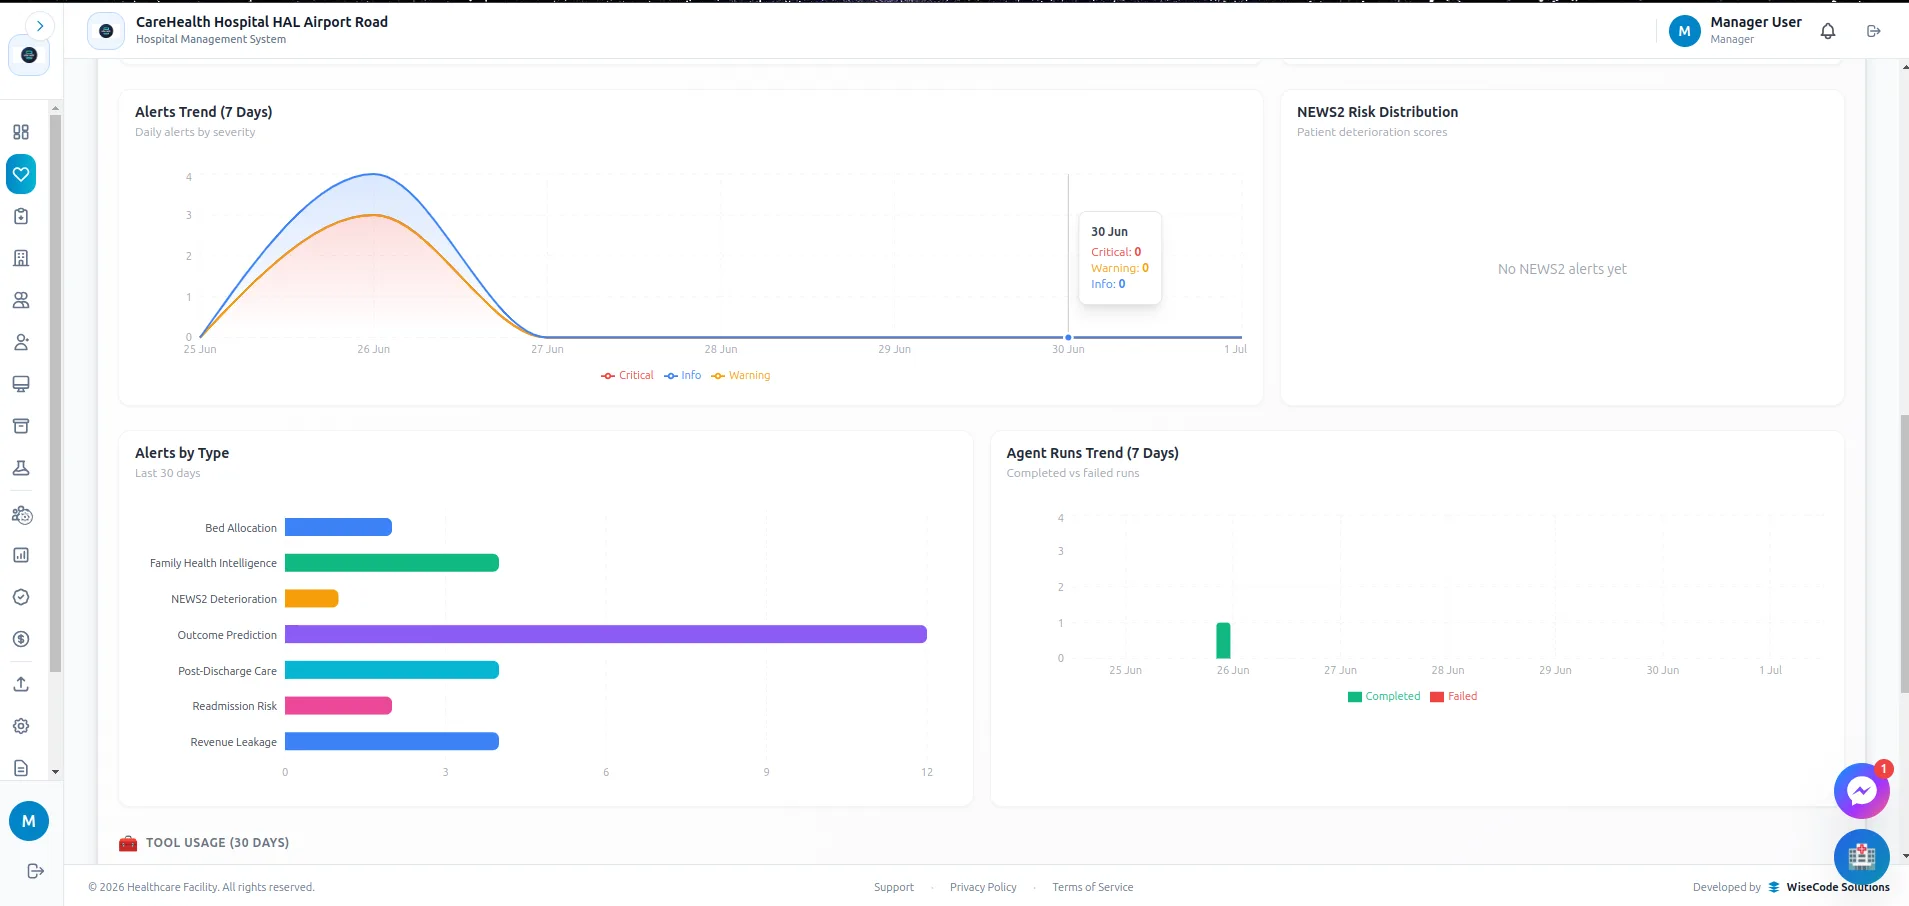Viewport: 1909px width, 906px height.
Task: Click the upload arrow icon in sidebar
Action: 21,684
